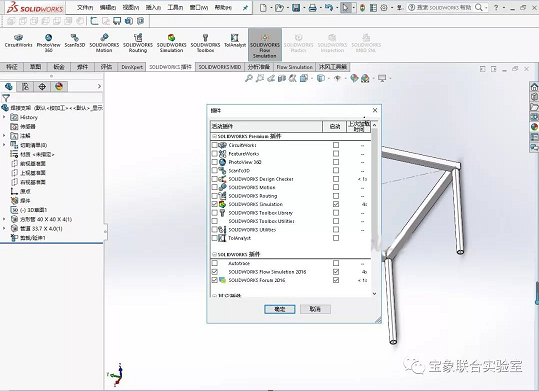Collapse the SOLIDWORKS Premium add-ins group

pos(214,137)
